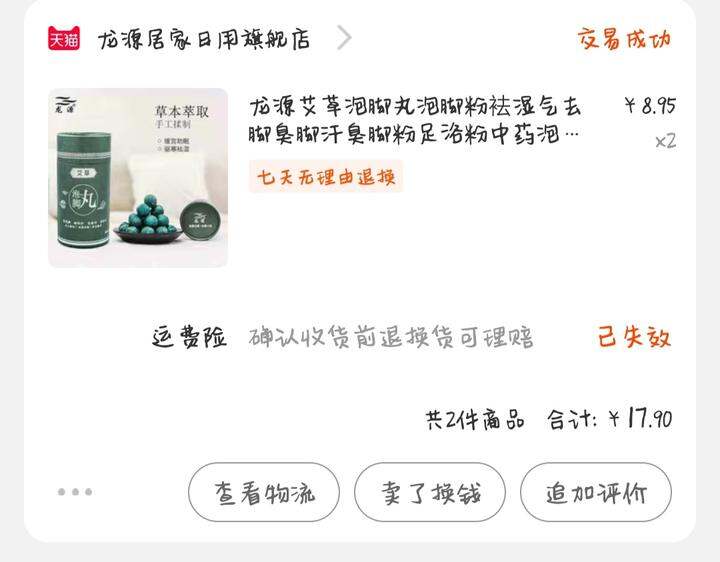Tap the 共2件商品 item count text

tap(475, 419)
